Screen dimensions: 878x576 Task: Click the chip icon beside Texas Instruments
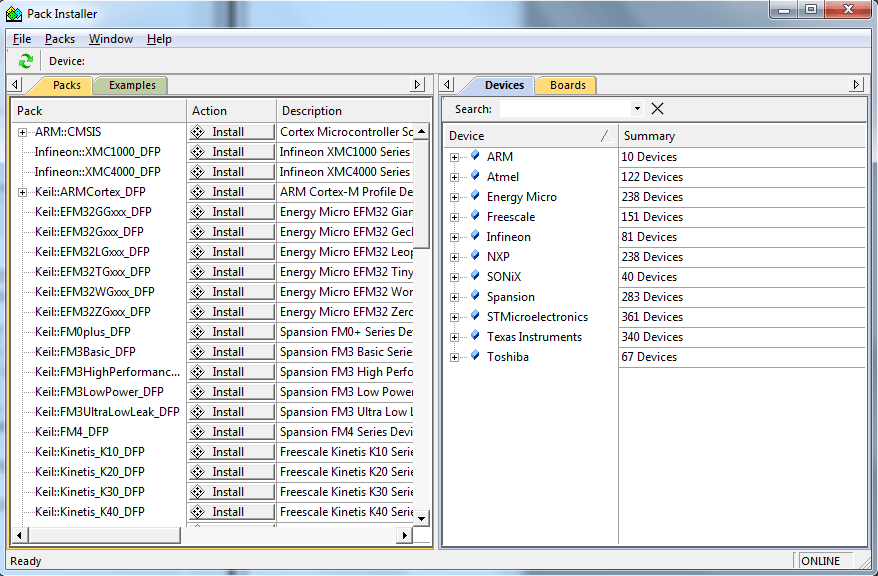[475, 336]
